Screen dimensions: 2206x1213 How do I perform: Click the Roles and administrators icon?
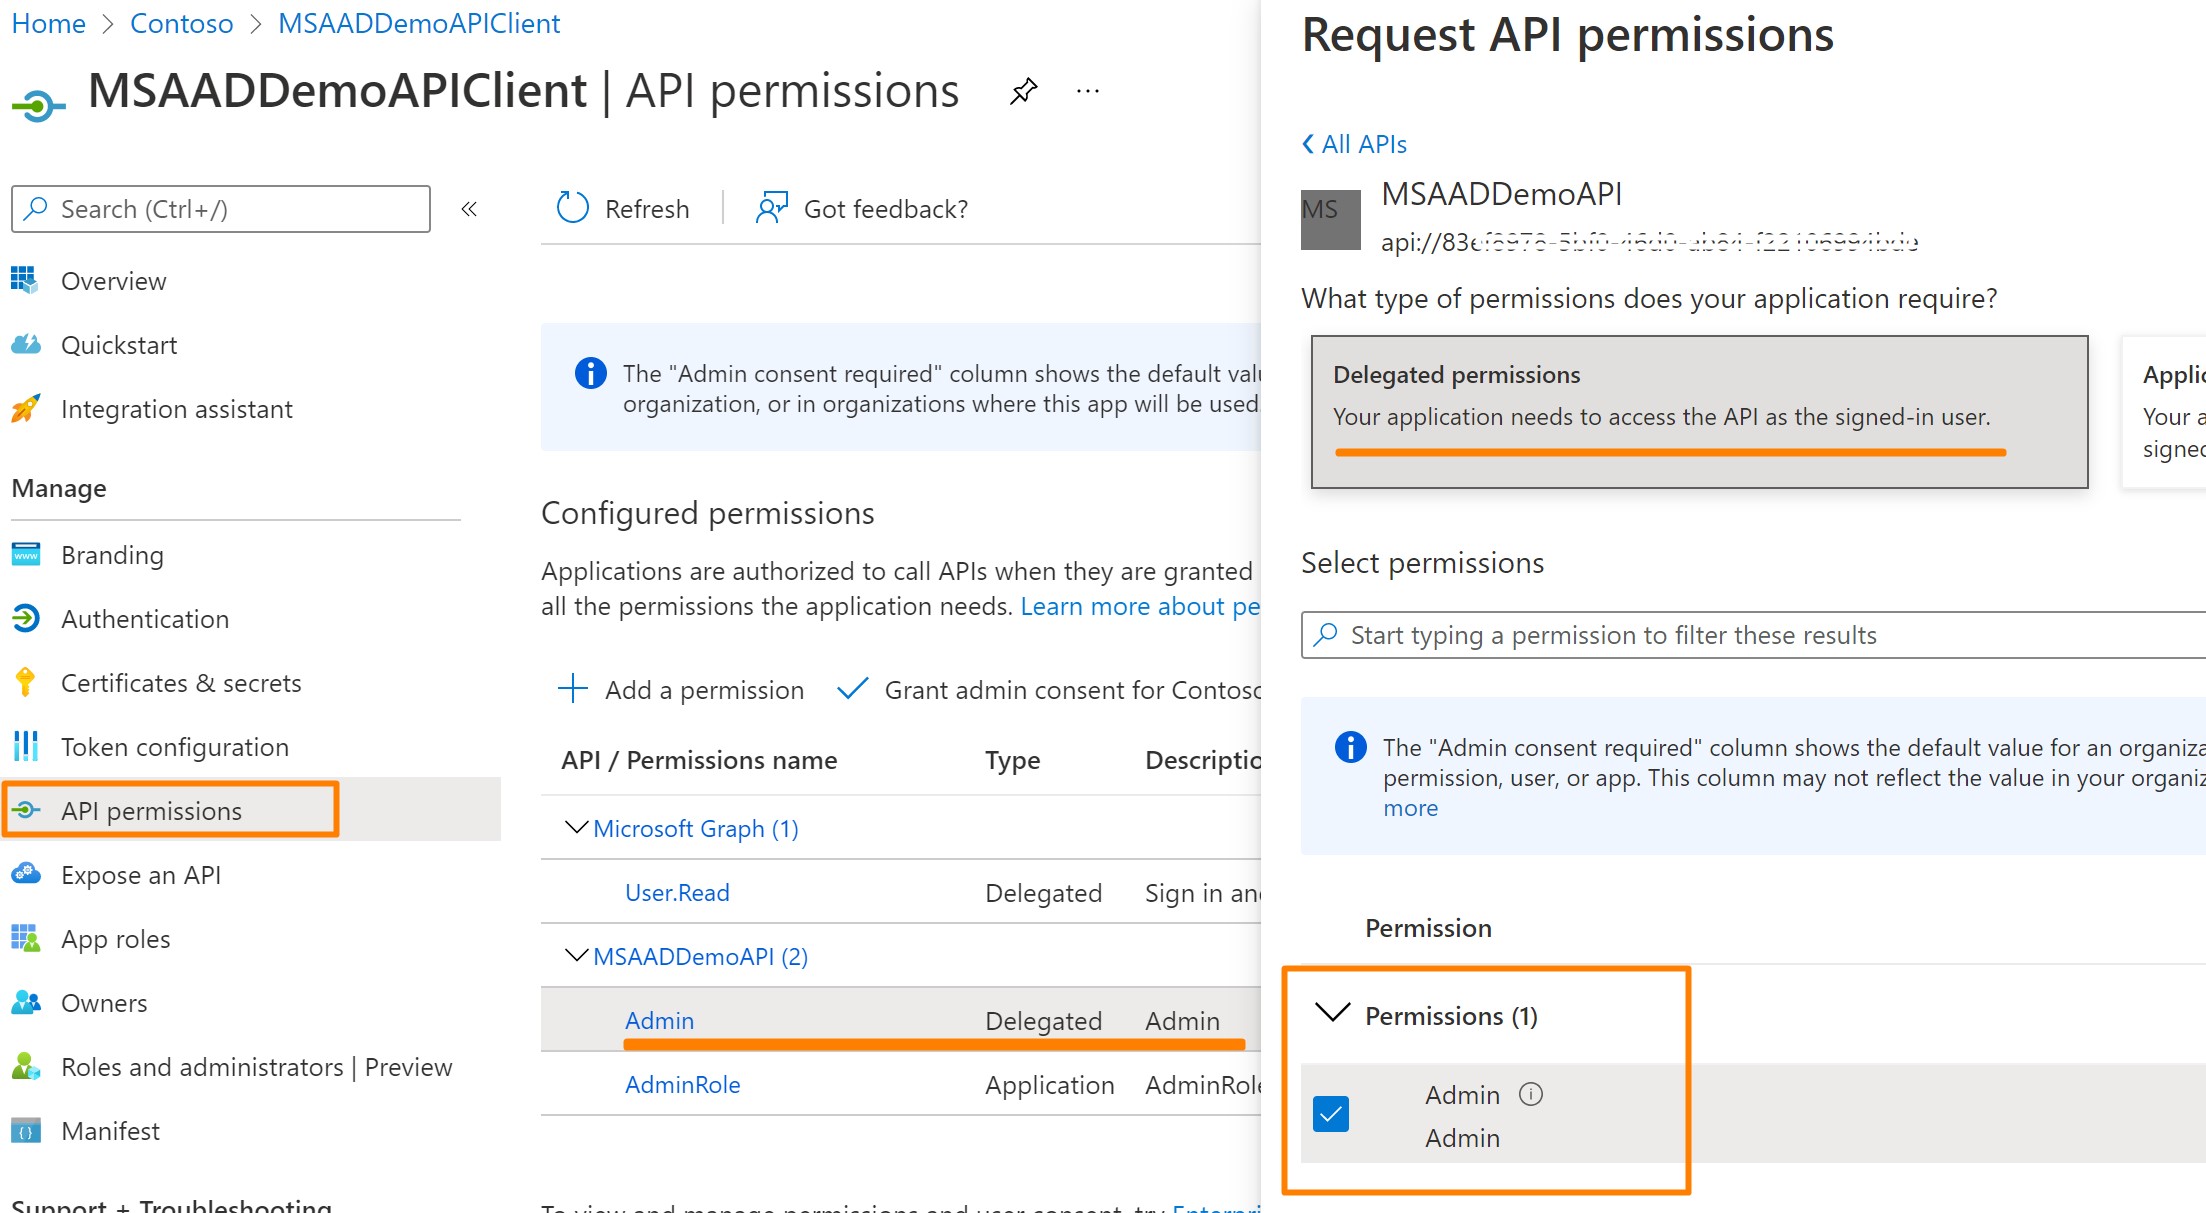[x=26, y=1066]
